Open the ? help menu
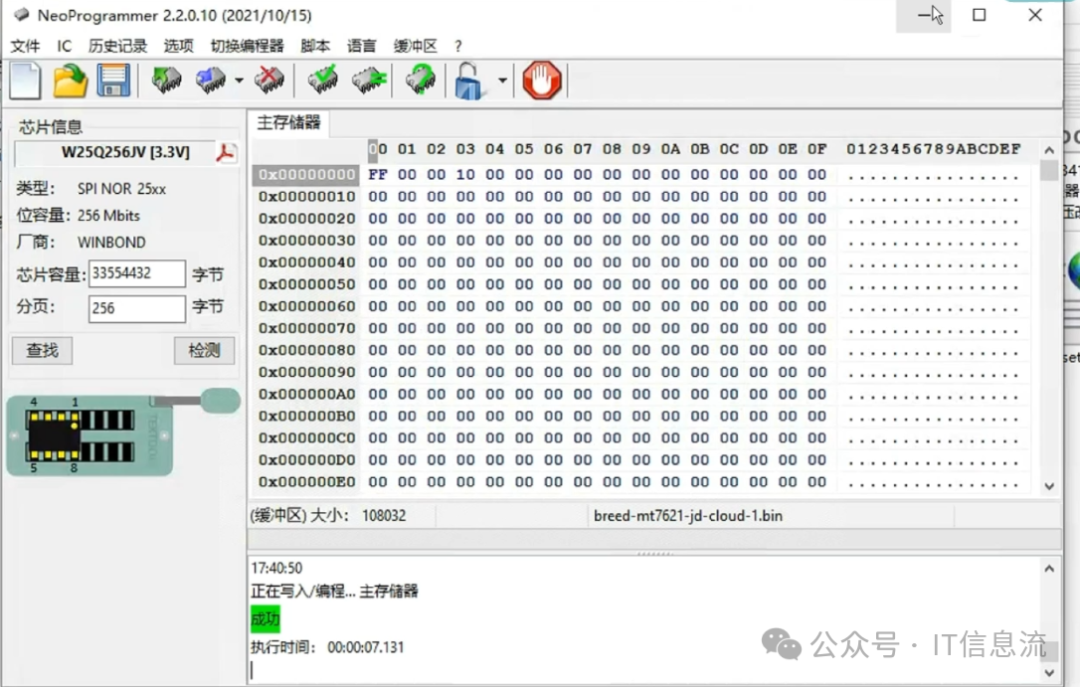This screenshot has width=1080, height=687. tap(458, 46)
